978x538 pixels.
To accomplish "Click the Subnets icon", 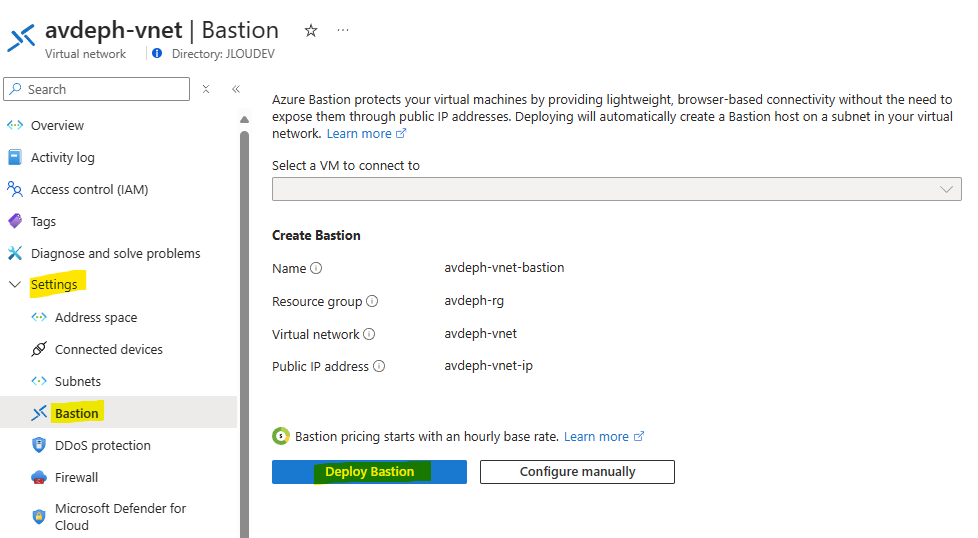I will coord(39,381).
